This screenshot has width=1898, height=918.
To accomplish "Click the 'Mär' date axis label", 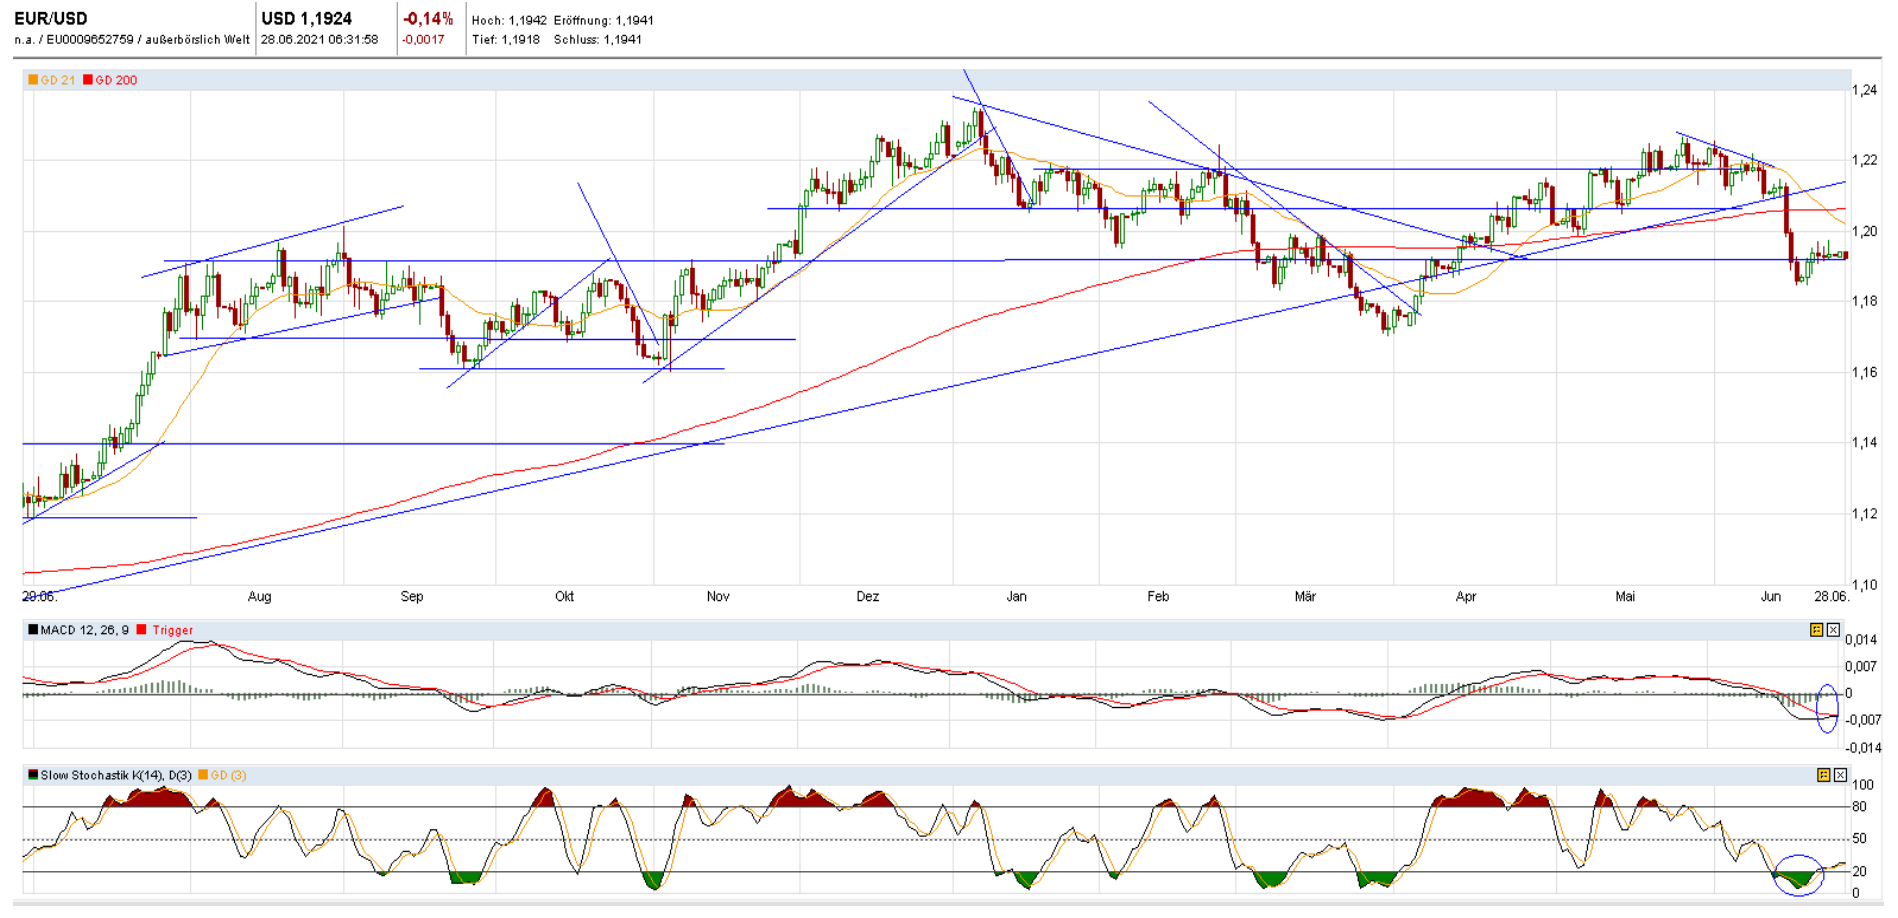I will 1305,597.
